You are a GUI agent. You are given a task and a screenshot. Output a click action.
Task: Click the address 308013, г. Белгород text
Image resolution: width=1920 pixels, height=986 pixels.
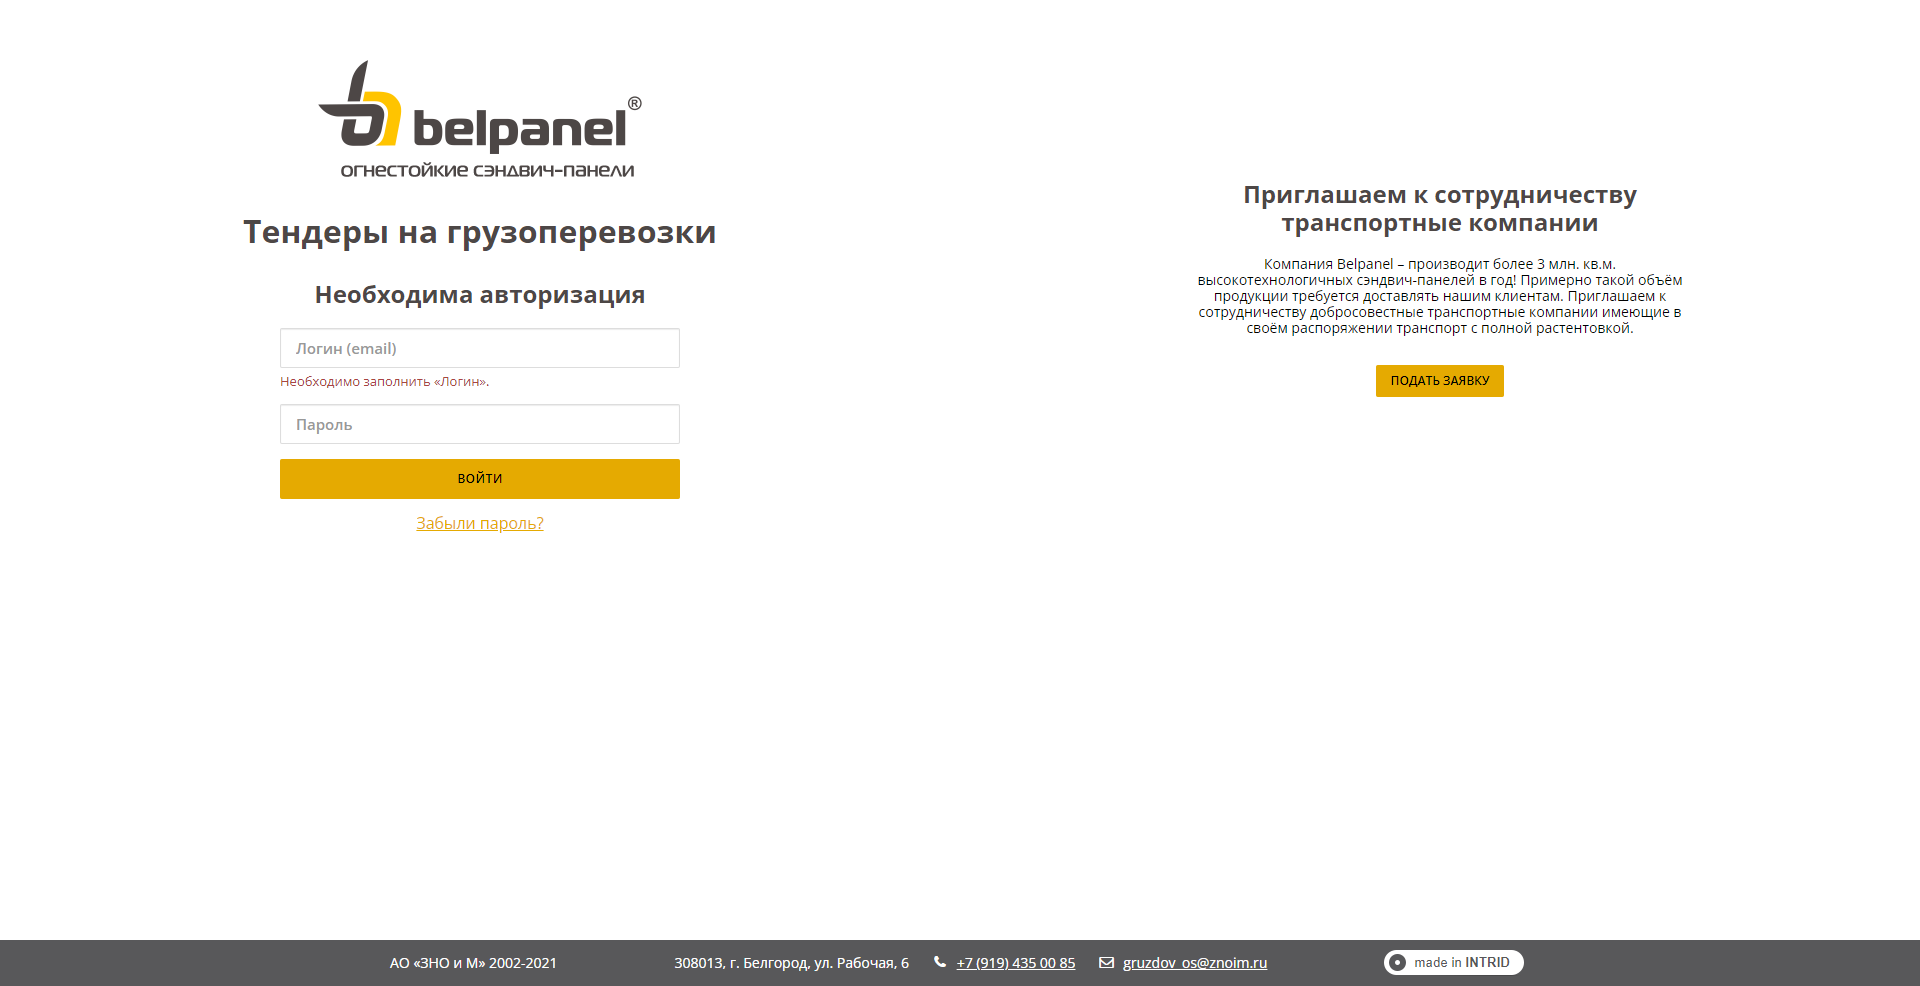click(x=792, y=963)
